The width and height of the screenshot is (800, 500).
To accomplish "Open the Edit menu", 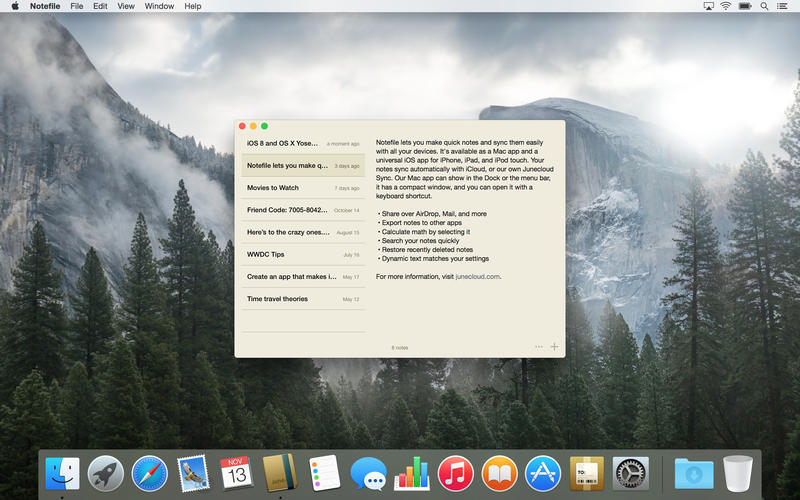I will (100, 6).
